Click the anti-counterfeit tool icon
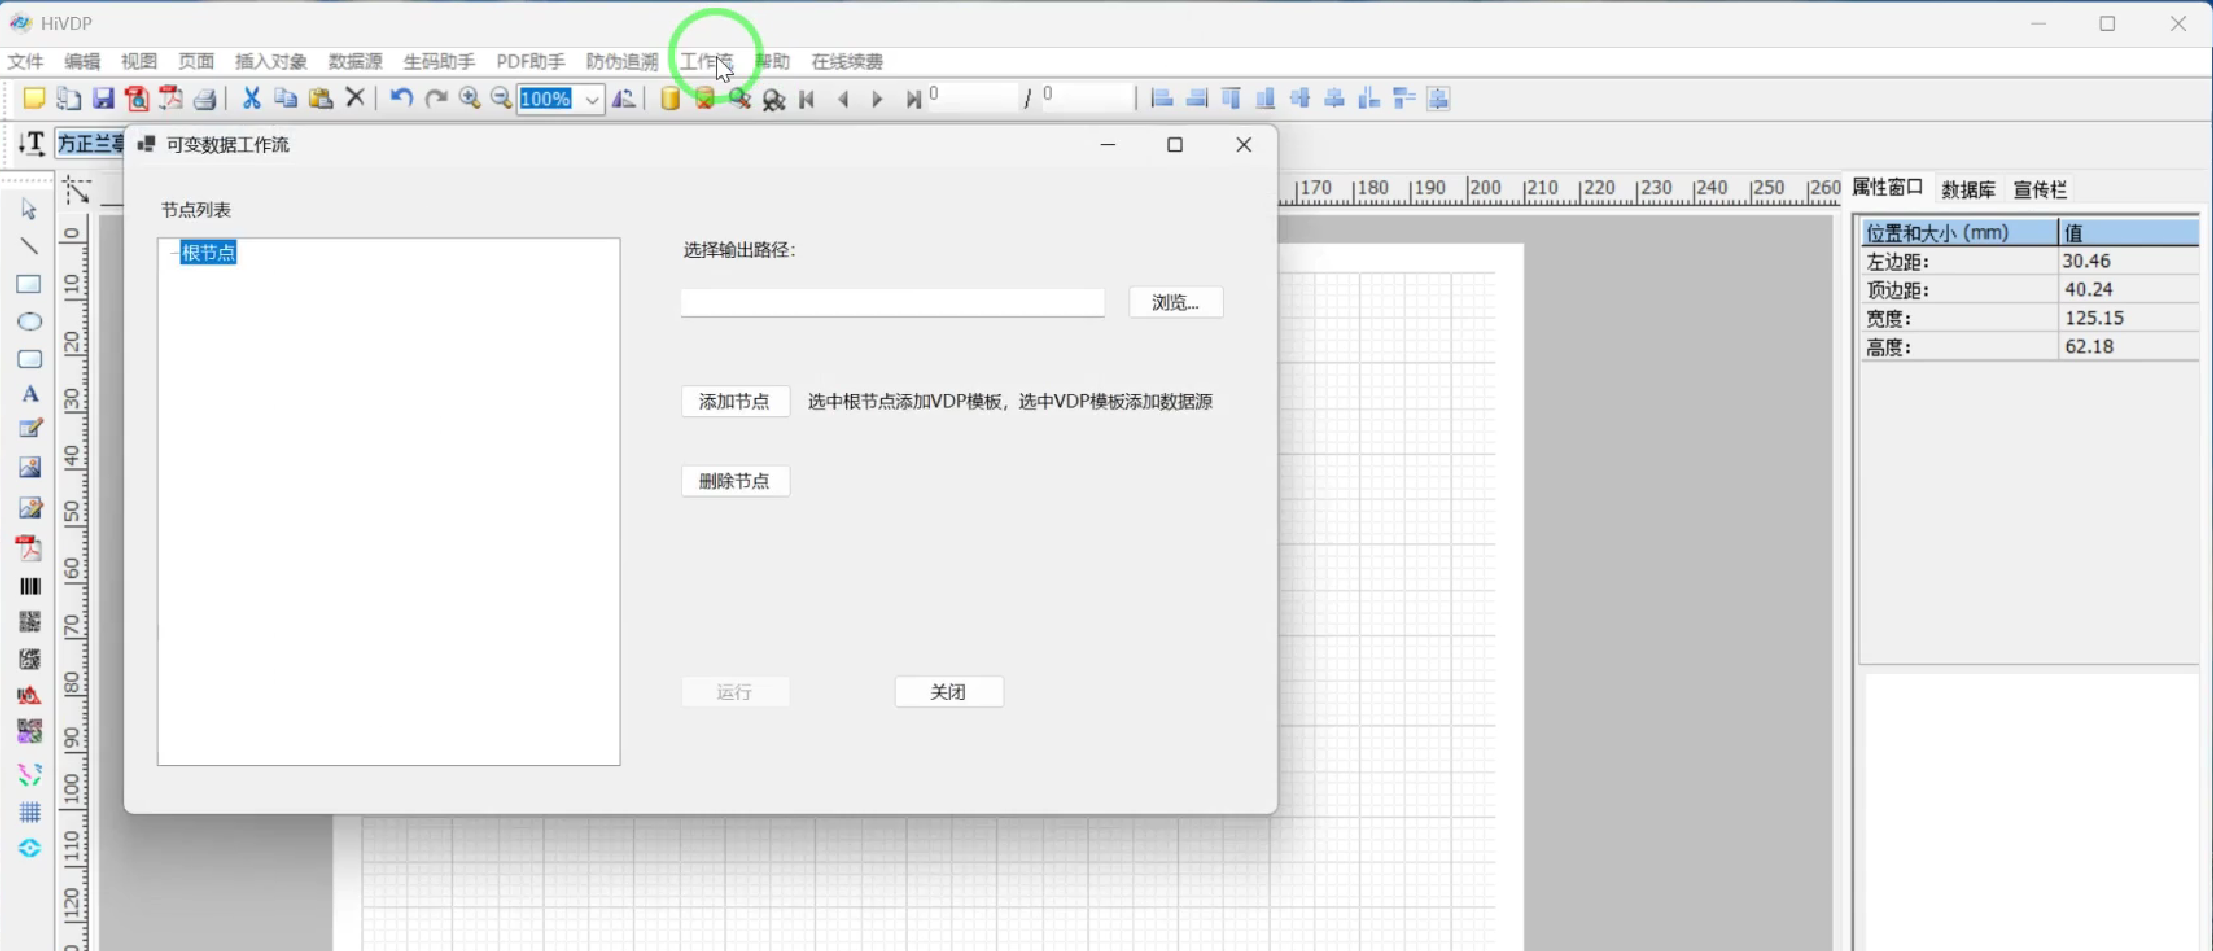Image resolution: width=2213 pixels, height=951 pixels. pos(28,694)
